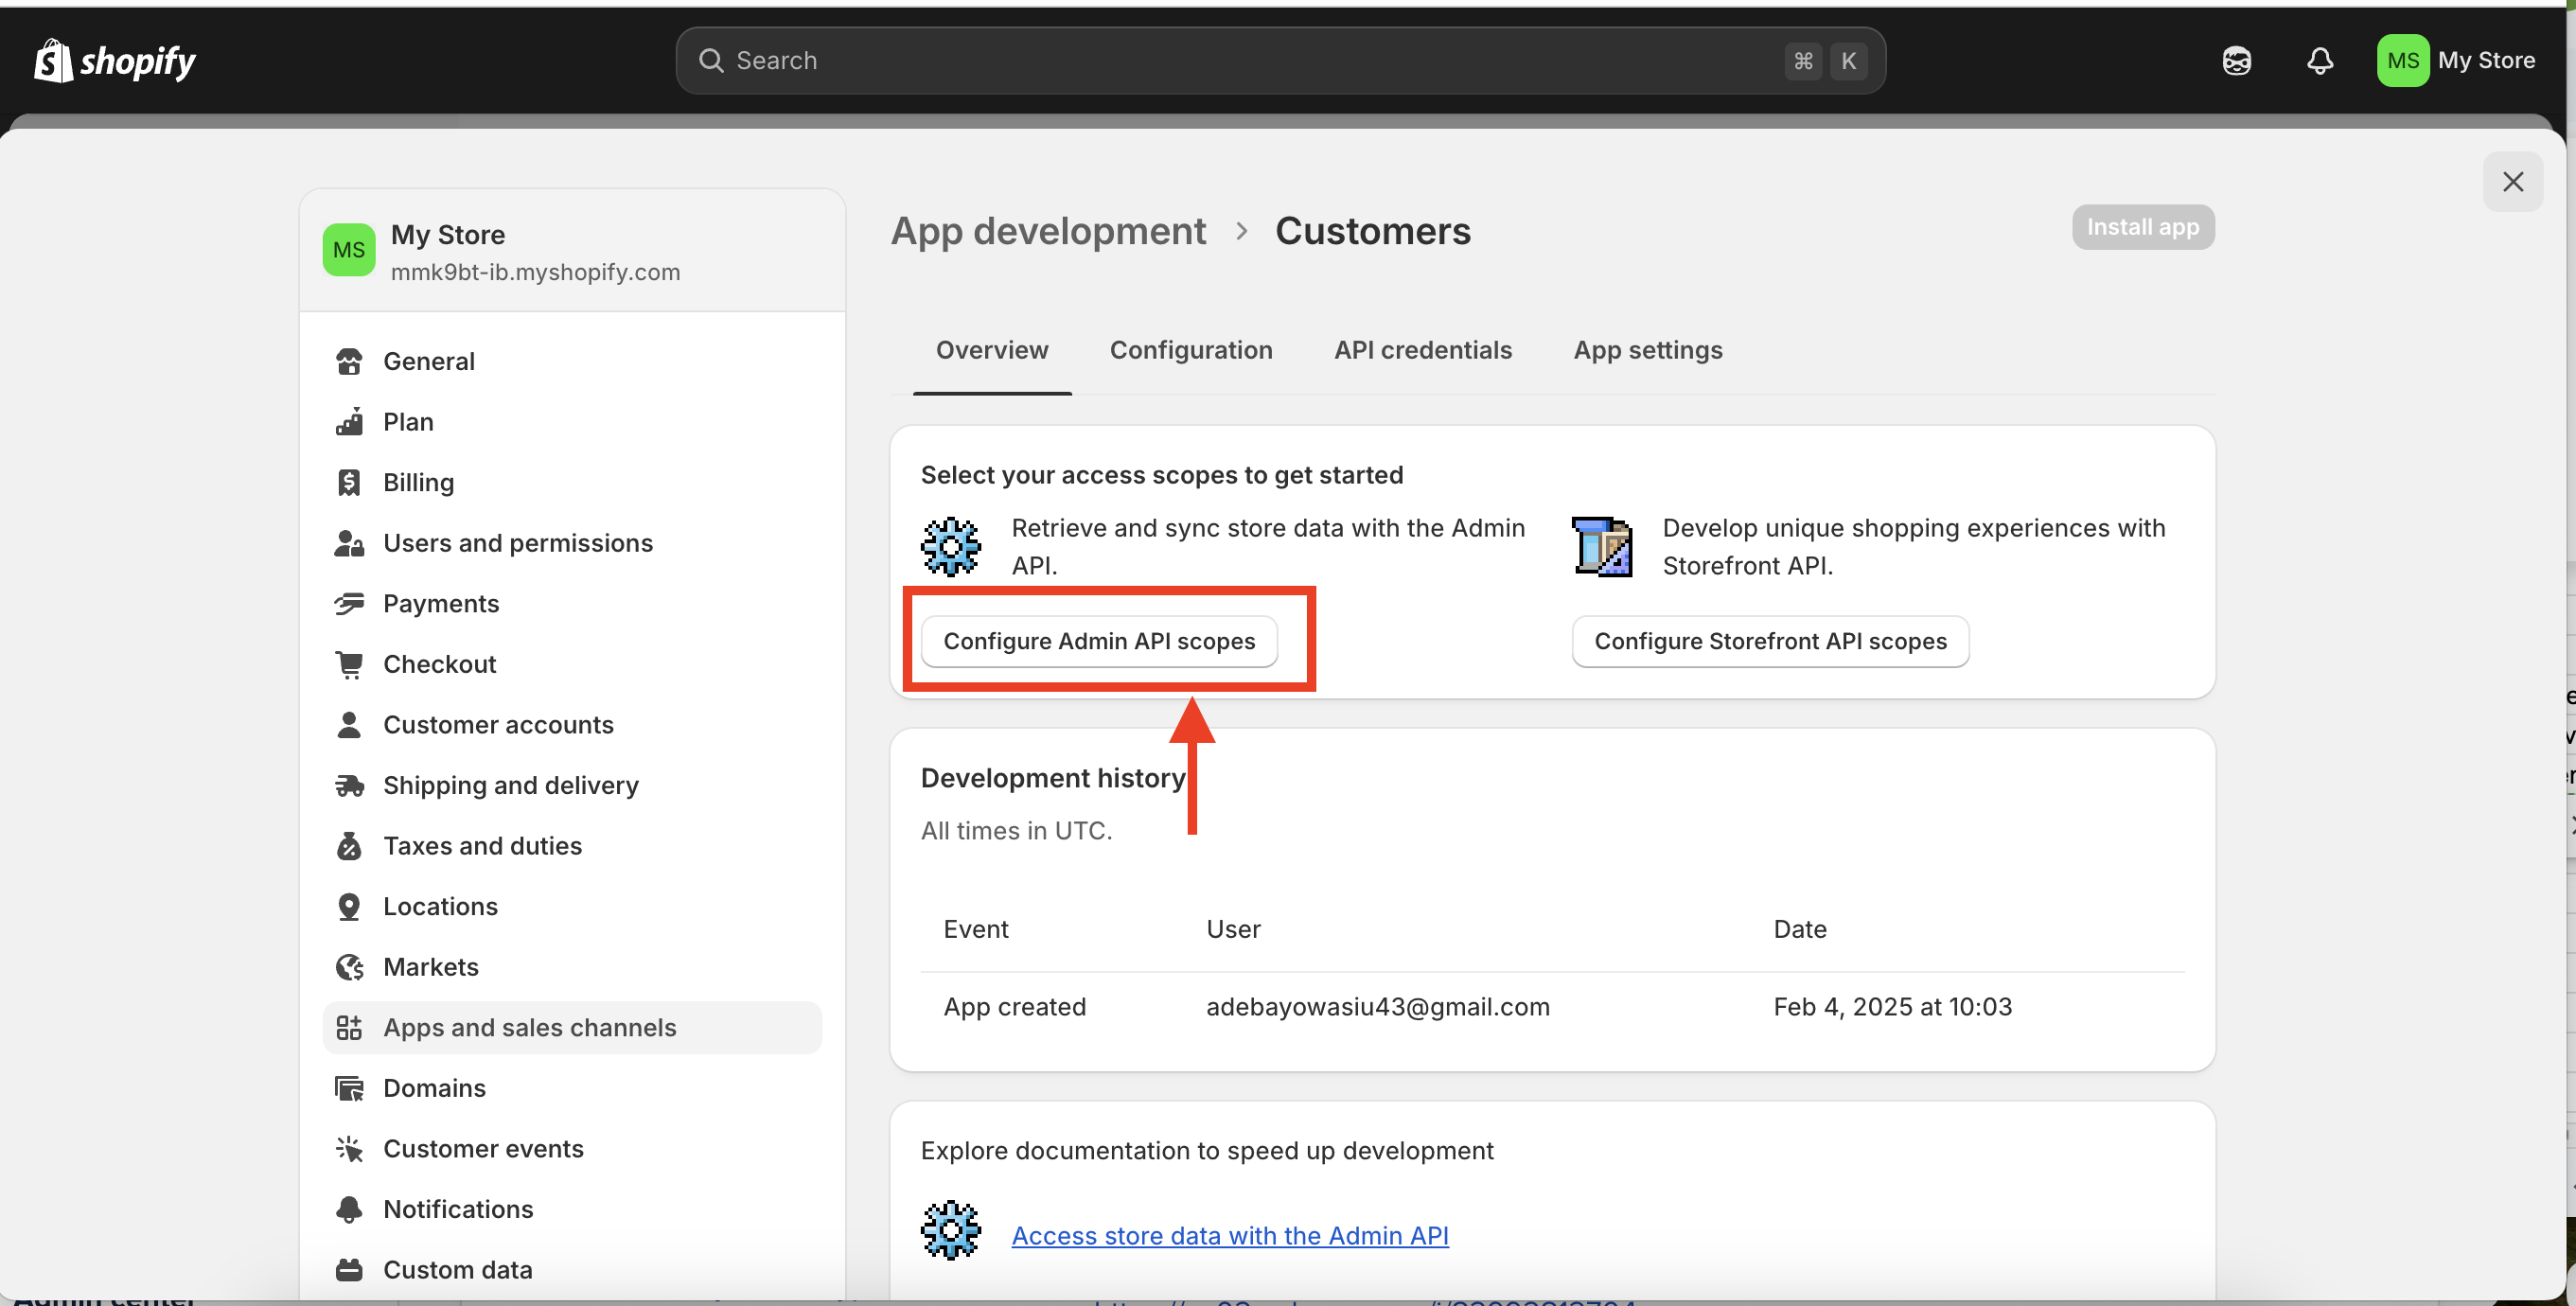Open the notifications bell icon
The width and height of the screenshot is (2576, 1306).
tap(2320, 61)
